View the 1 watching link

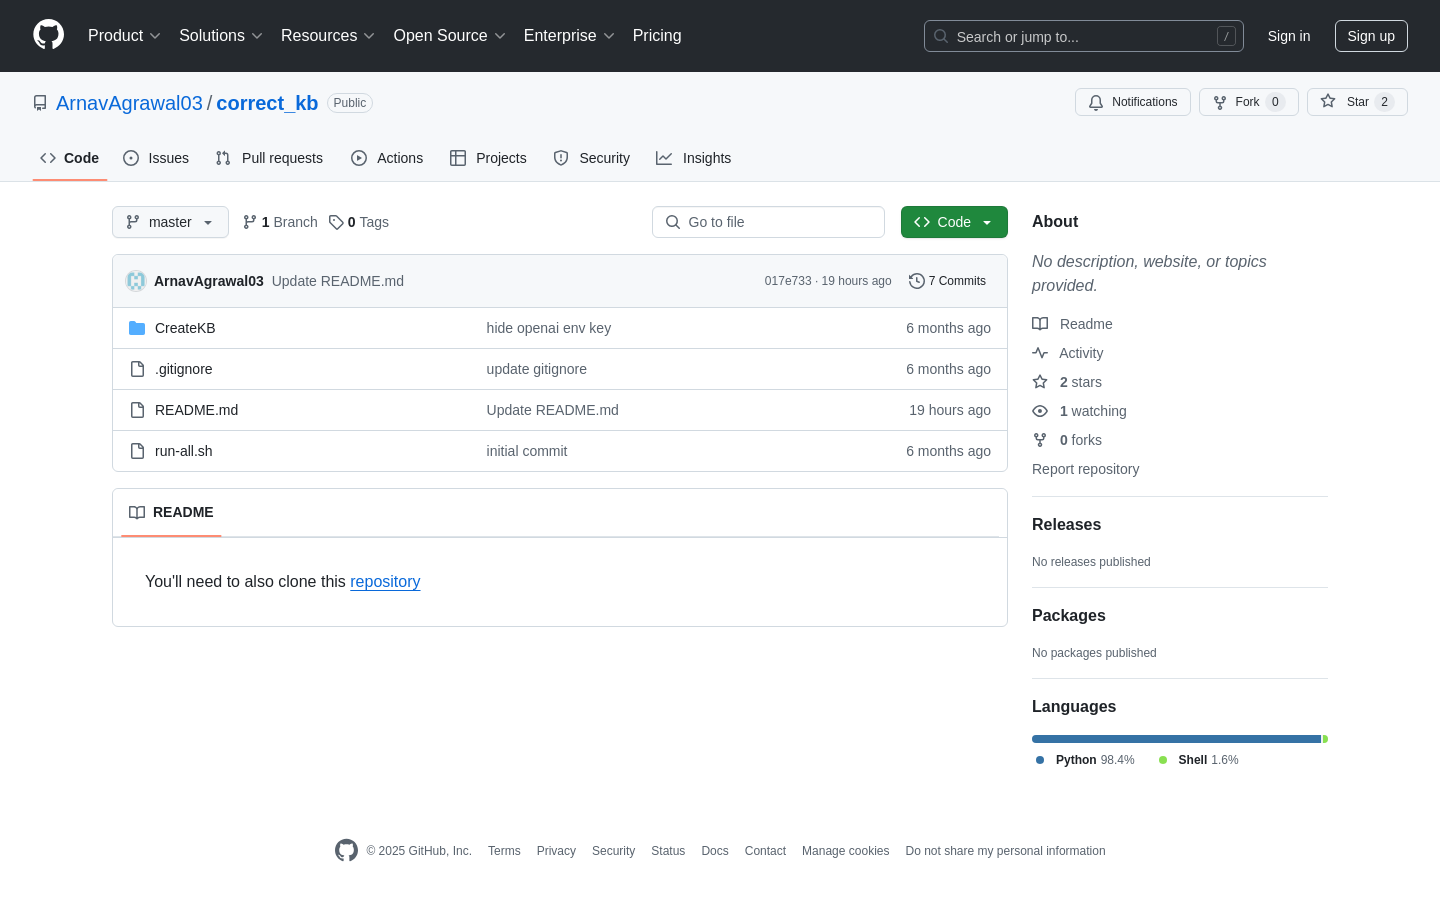coord(1080,411)
